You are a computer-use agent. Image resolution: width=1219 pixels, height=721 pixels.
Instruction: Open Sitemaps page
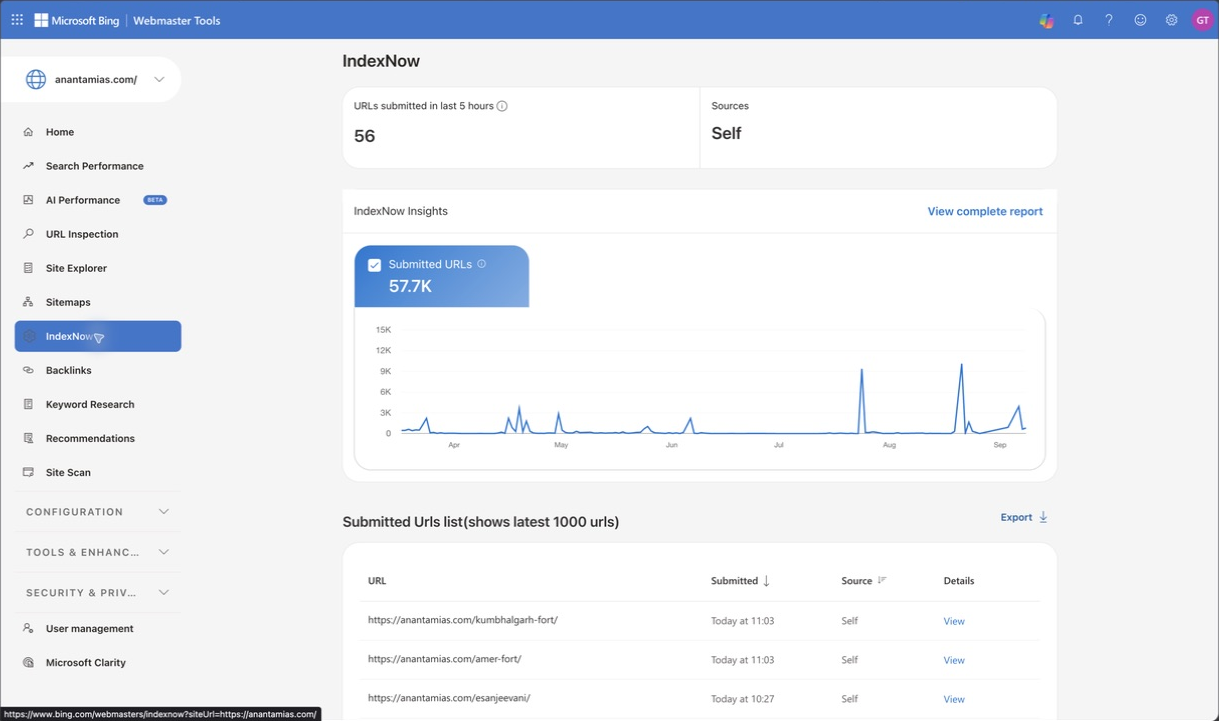(x=68, y=302)
